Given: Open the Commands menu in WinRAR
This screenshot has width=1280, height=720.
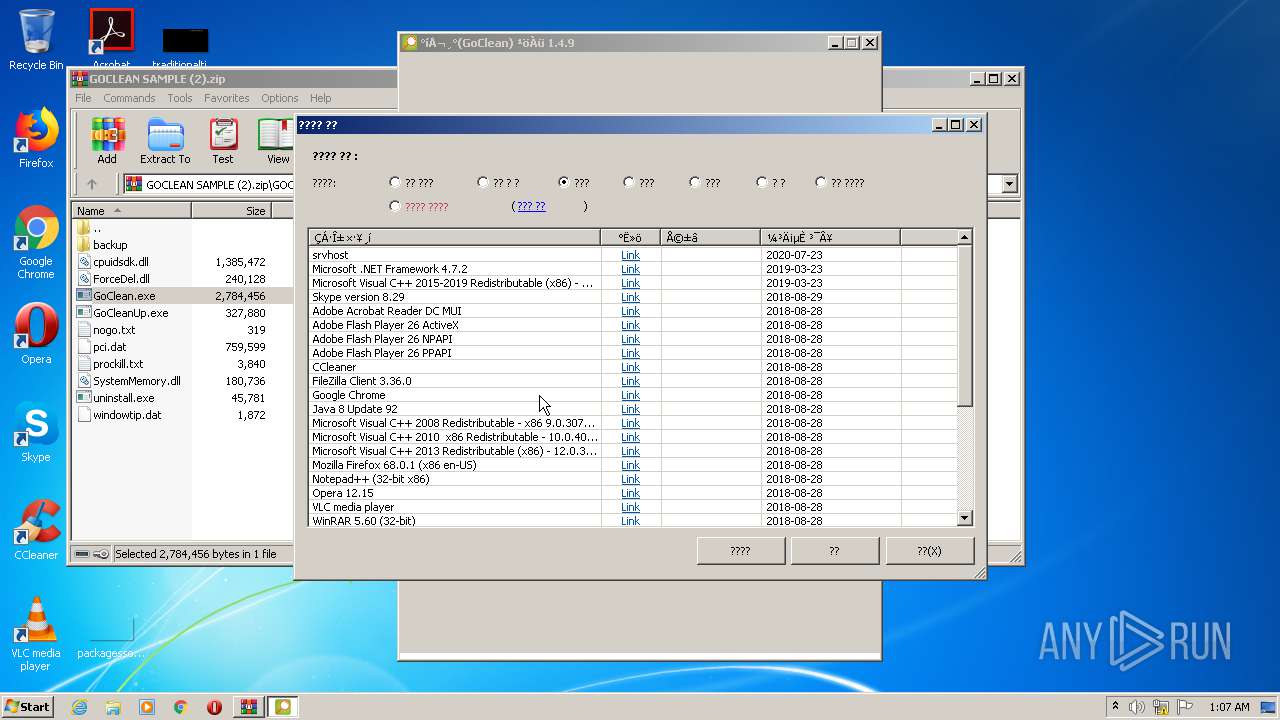Looking at the screenshot, I should click(x=129, y=98).
